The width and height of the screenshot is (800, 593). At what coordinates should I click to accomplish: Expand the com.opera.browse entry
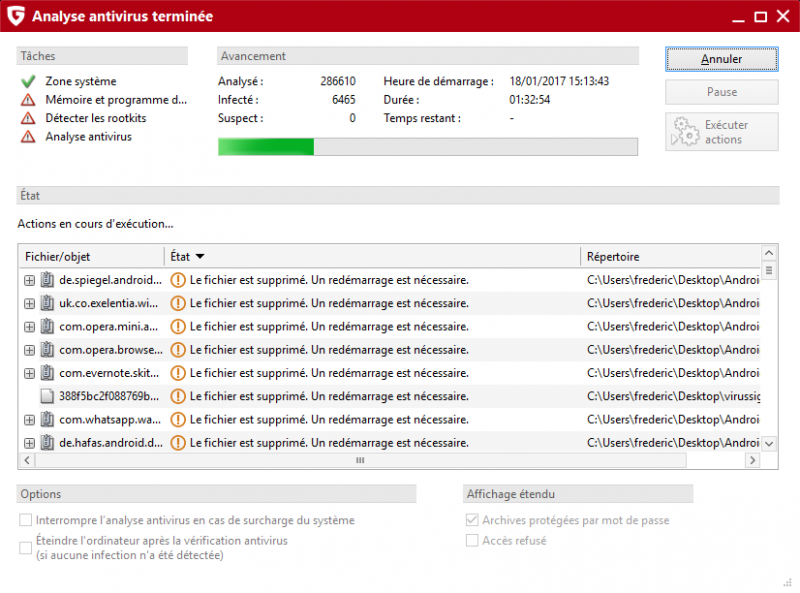pyautogui.click(x=30, y=350)
